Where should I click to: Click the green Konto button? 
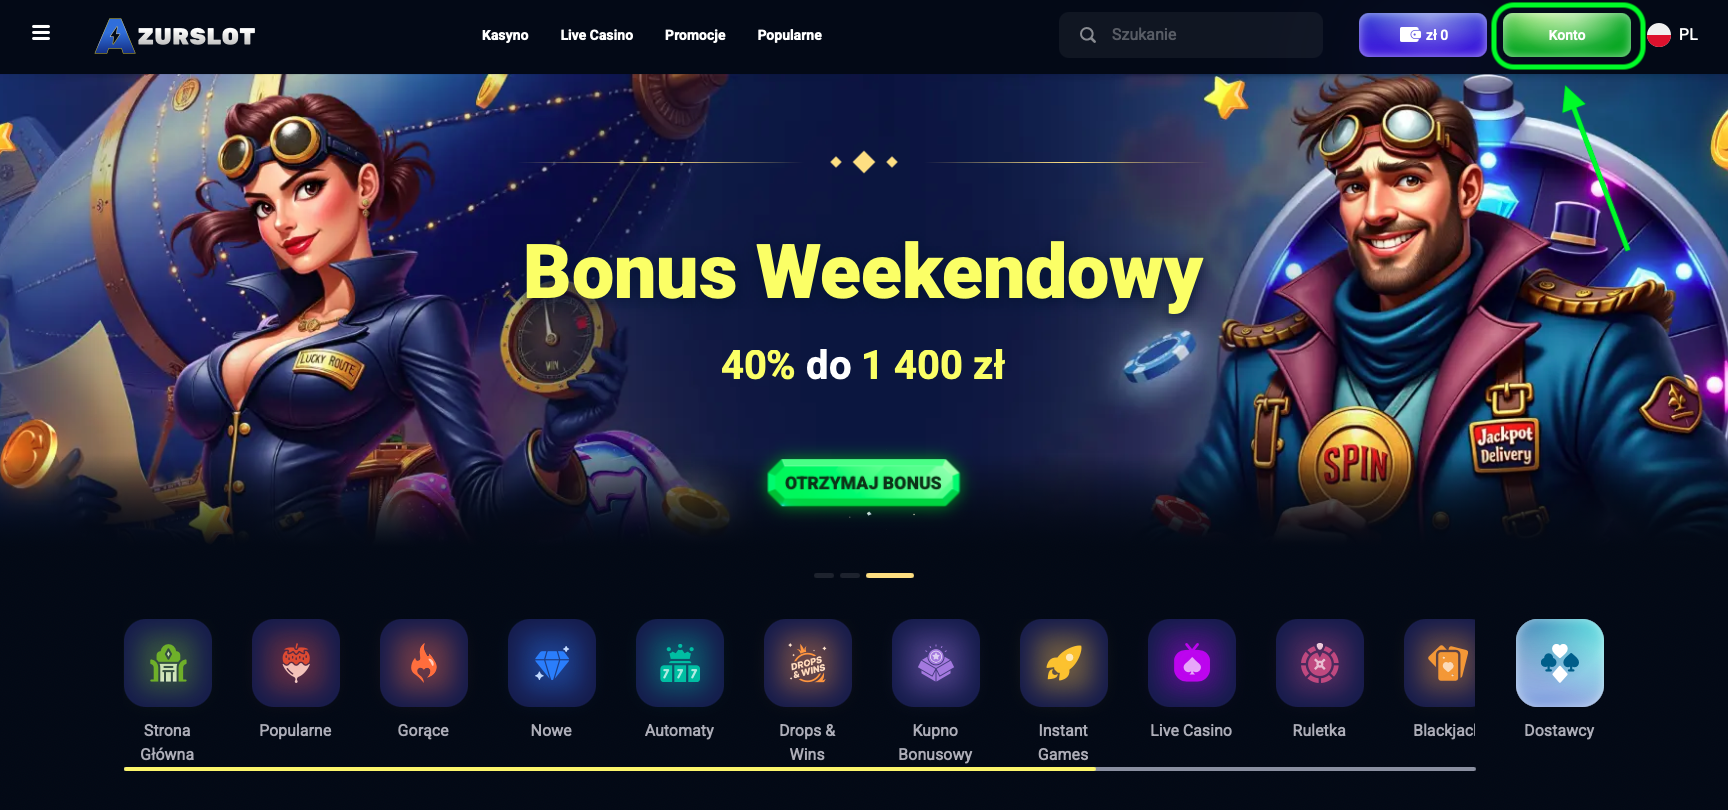1567,35
